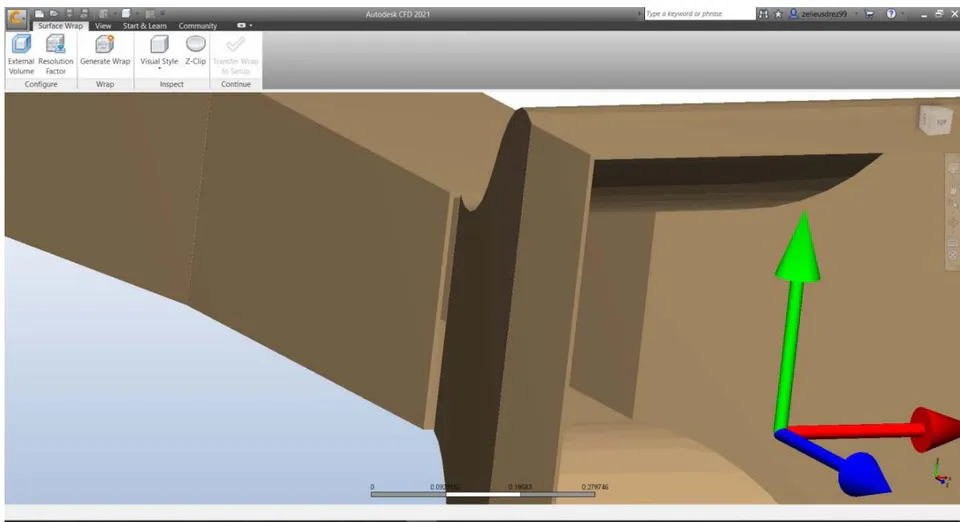Click the Help question mark icon
The height and width of the screenshot is (522, 960).
(891, 13)
